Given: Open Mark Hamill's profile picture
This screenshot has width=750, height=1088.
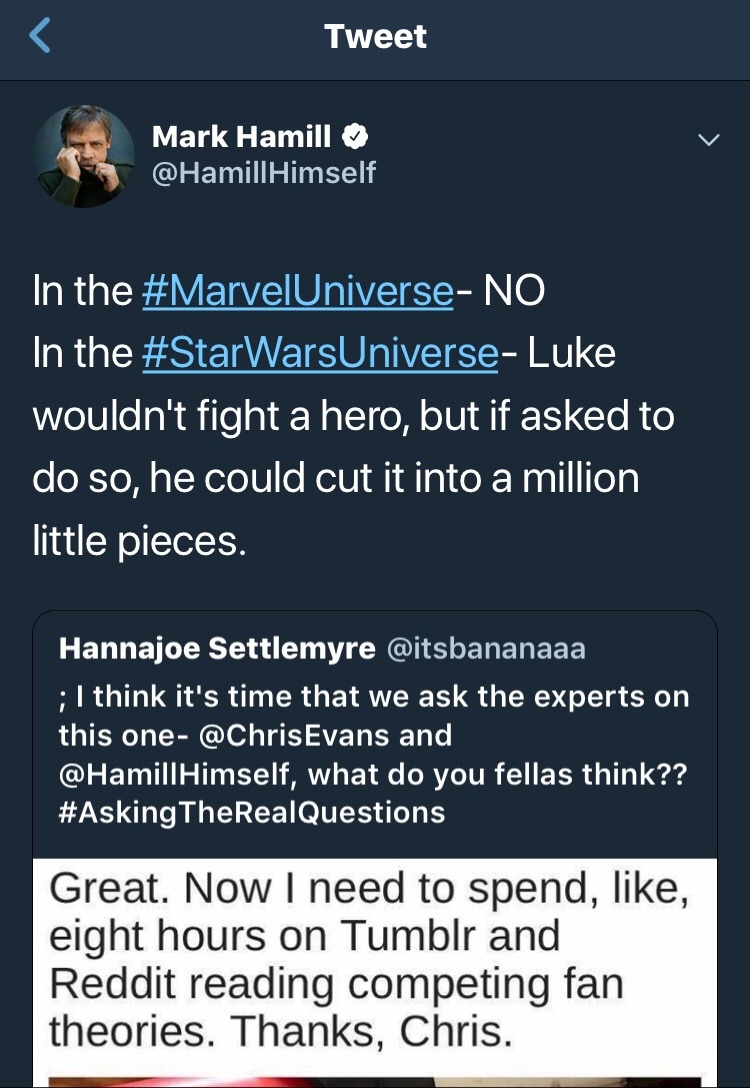Looking at the screenshot, I should click(84, 156).
